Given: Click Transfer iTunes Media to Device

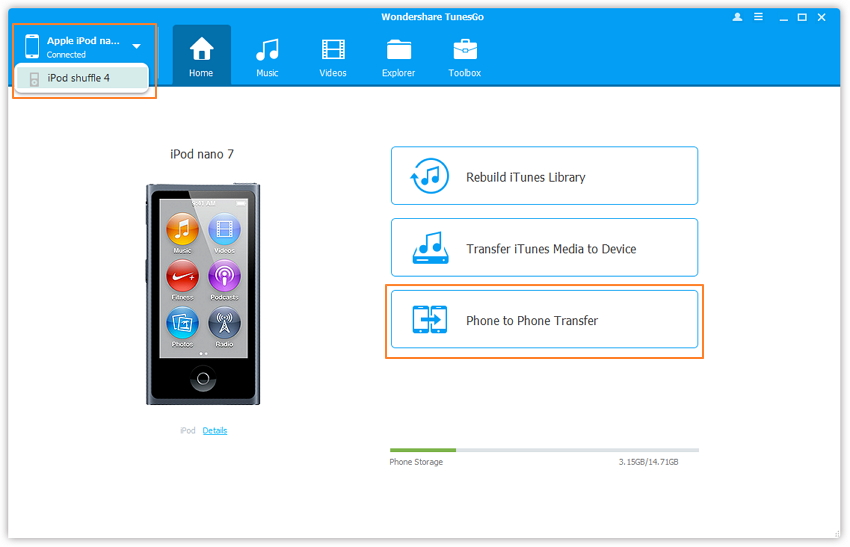Looking at the screenshot, I should pos(544,248).
